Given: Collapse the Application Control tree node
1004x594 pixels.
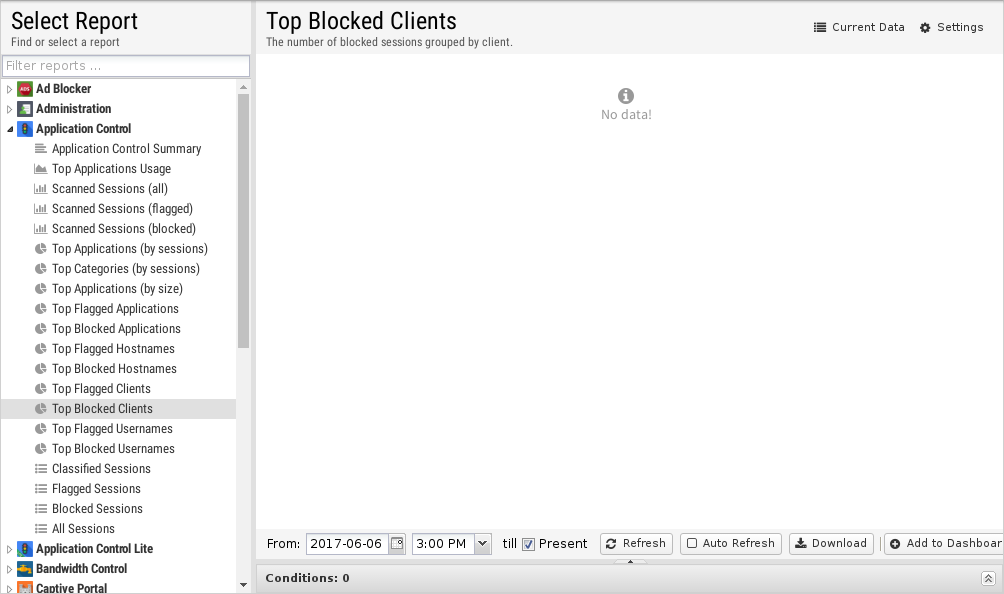Looking at the screenshot, I should click(x=9, y=129).
